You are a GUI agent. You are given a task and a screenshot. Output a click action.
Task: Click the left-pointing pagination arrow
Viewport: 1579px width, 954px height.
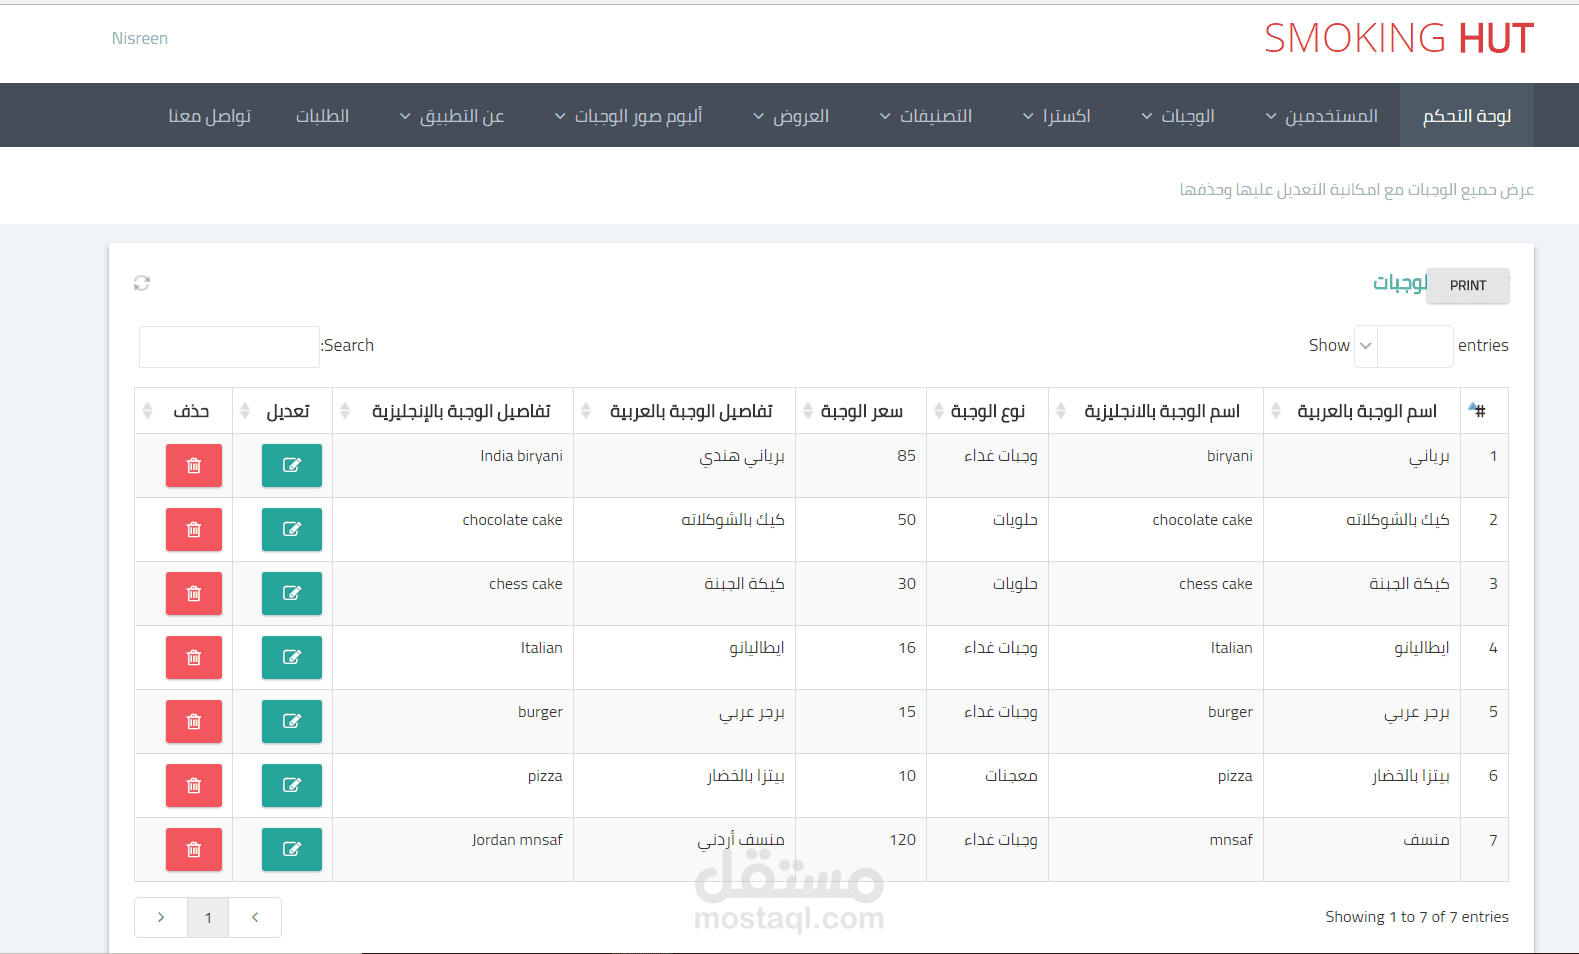(255, 917)
